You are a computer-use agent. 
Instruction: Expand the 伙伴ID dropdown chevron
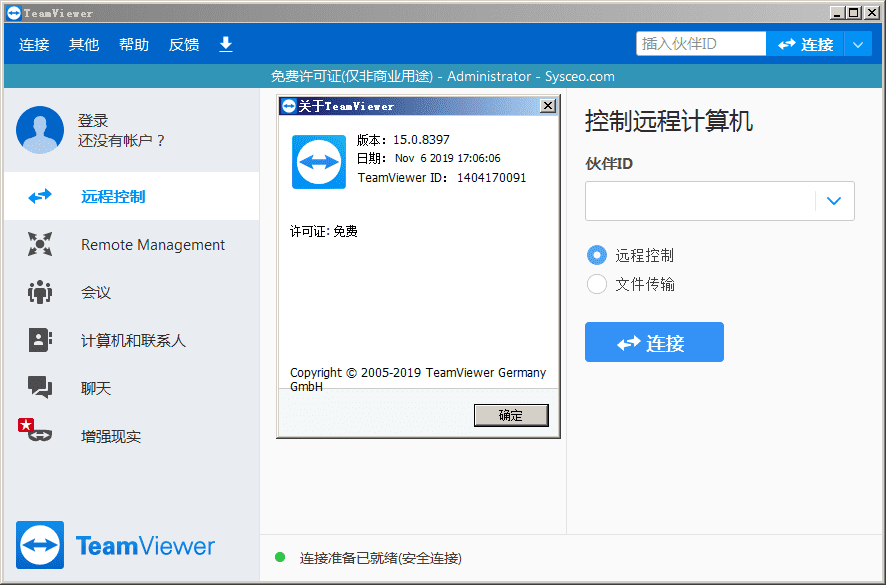coord(834,201)
